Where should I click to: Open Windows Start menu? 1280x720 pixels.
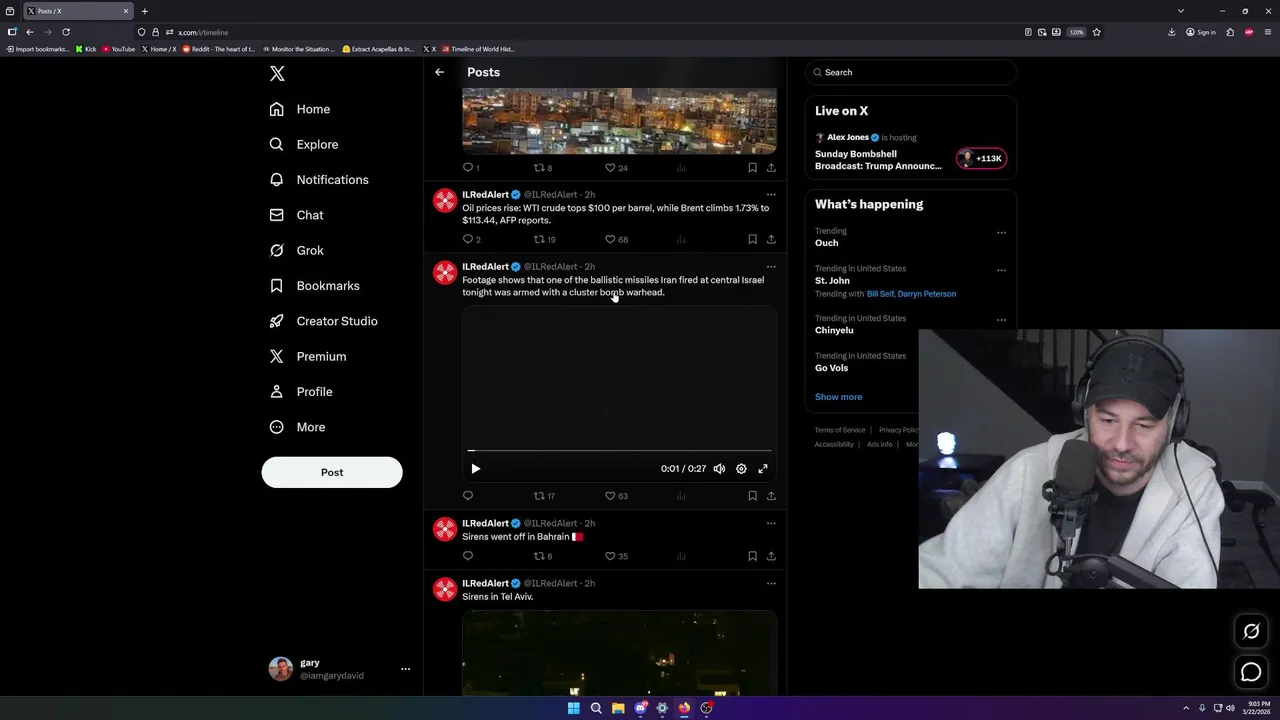coord(573,708)
